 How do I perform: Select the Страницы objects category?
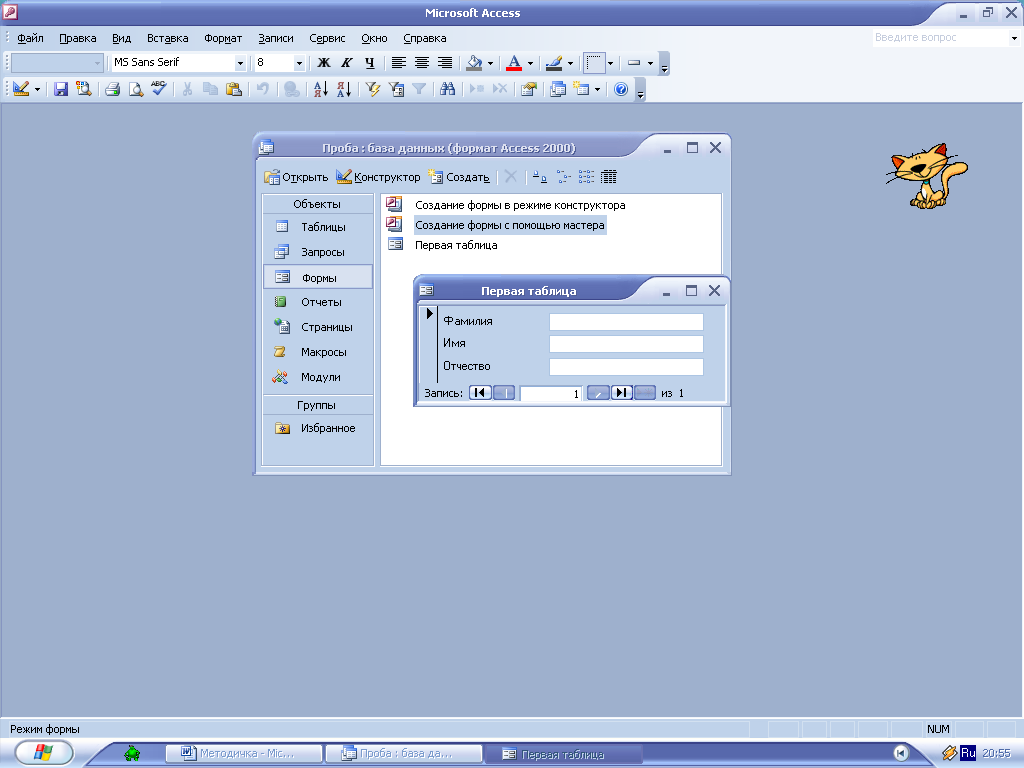tap(317, 327)
